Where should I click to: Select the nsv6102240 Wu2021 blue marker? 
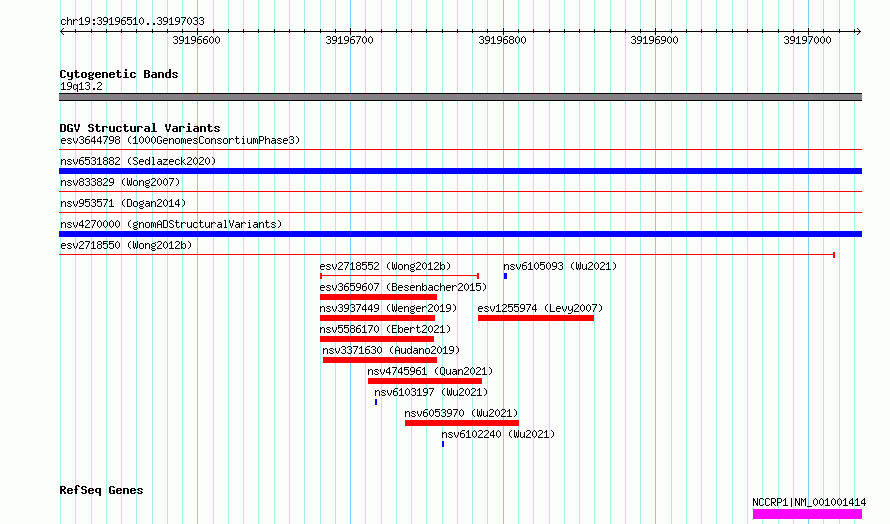tap(443, 444)
